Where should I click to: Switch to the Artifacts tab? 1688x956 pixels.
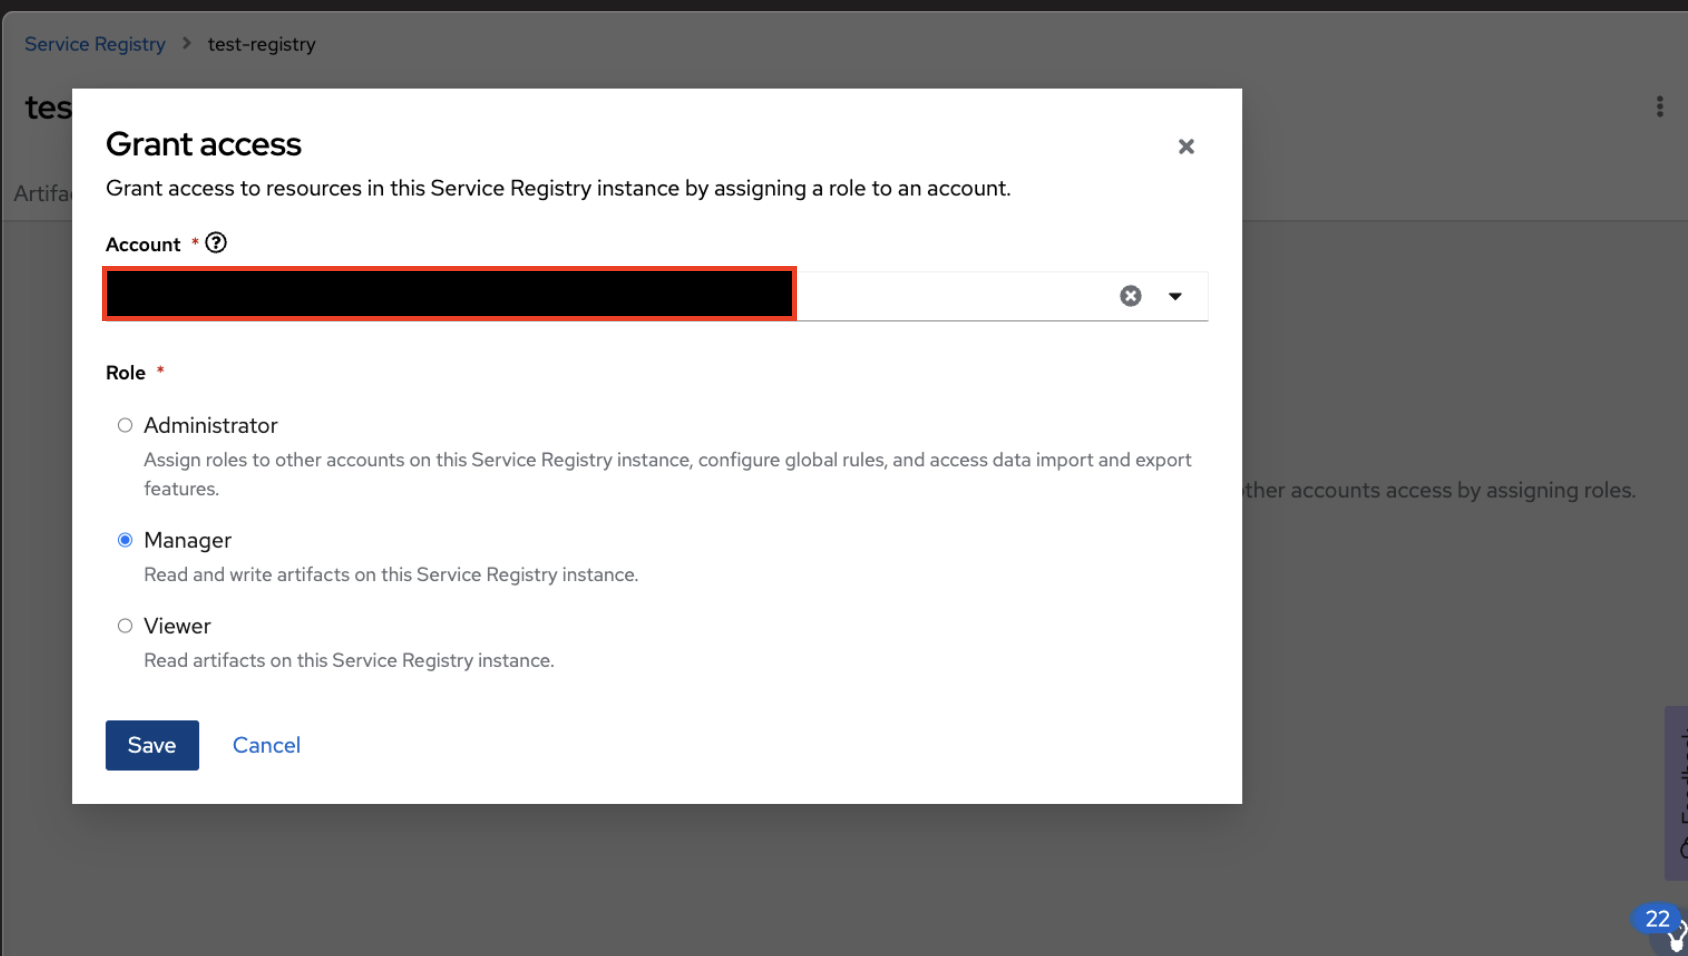pyautogui.click(x=42, y=194)
